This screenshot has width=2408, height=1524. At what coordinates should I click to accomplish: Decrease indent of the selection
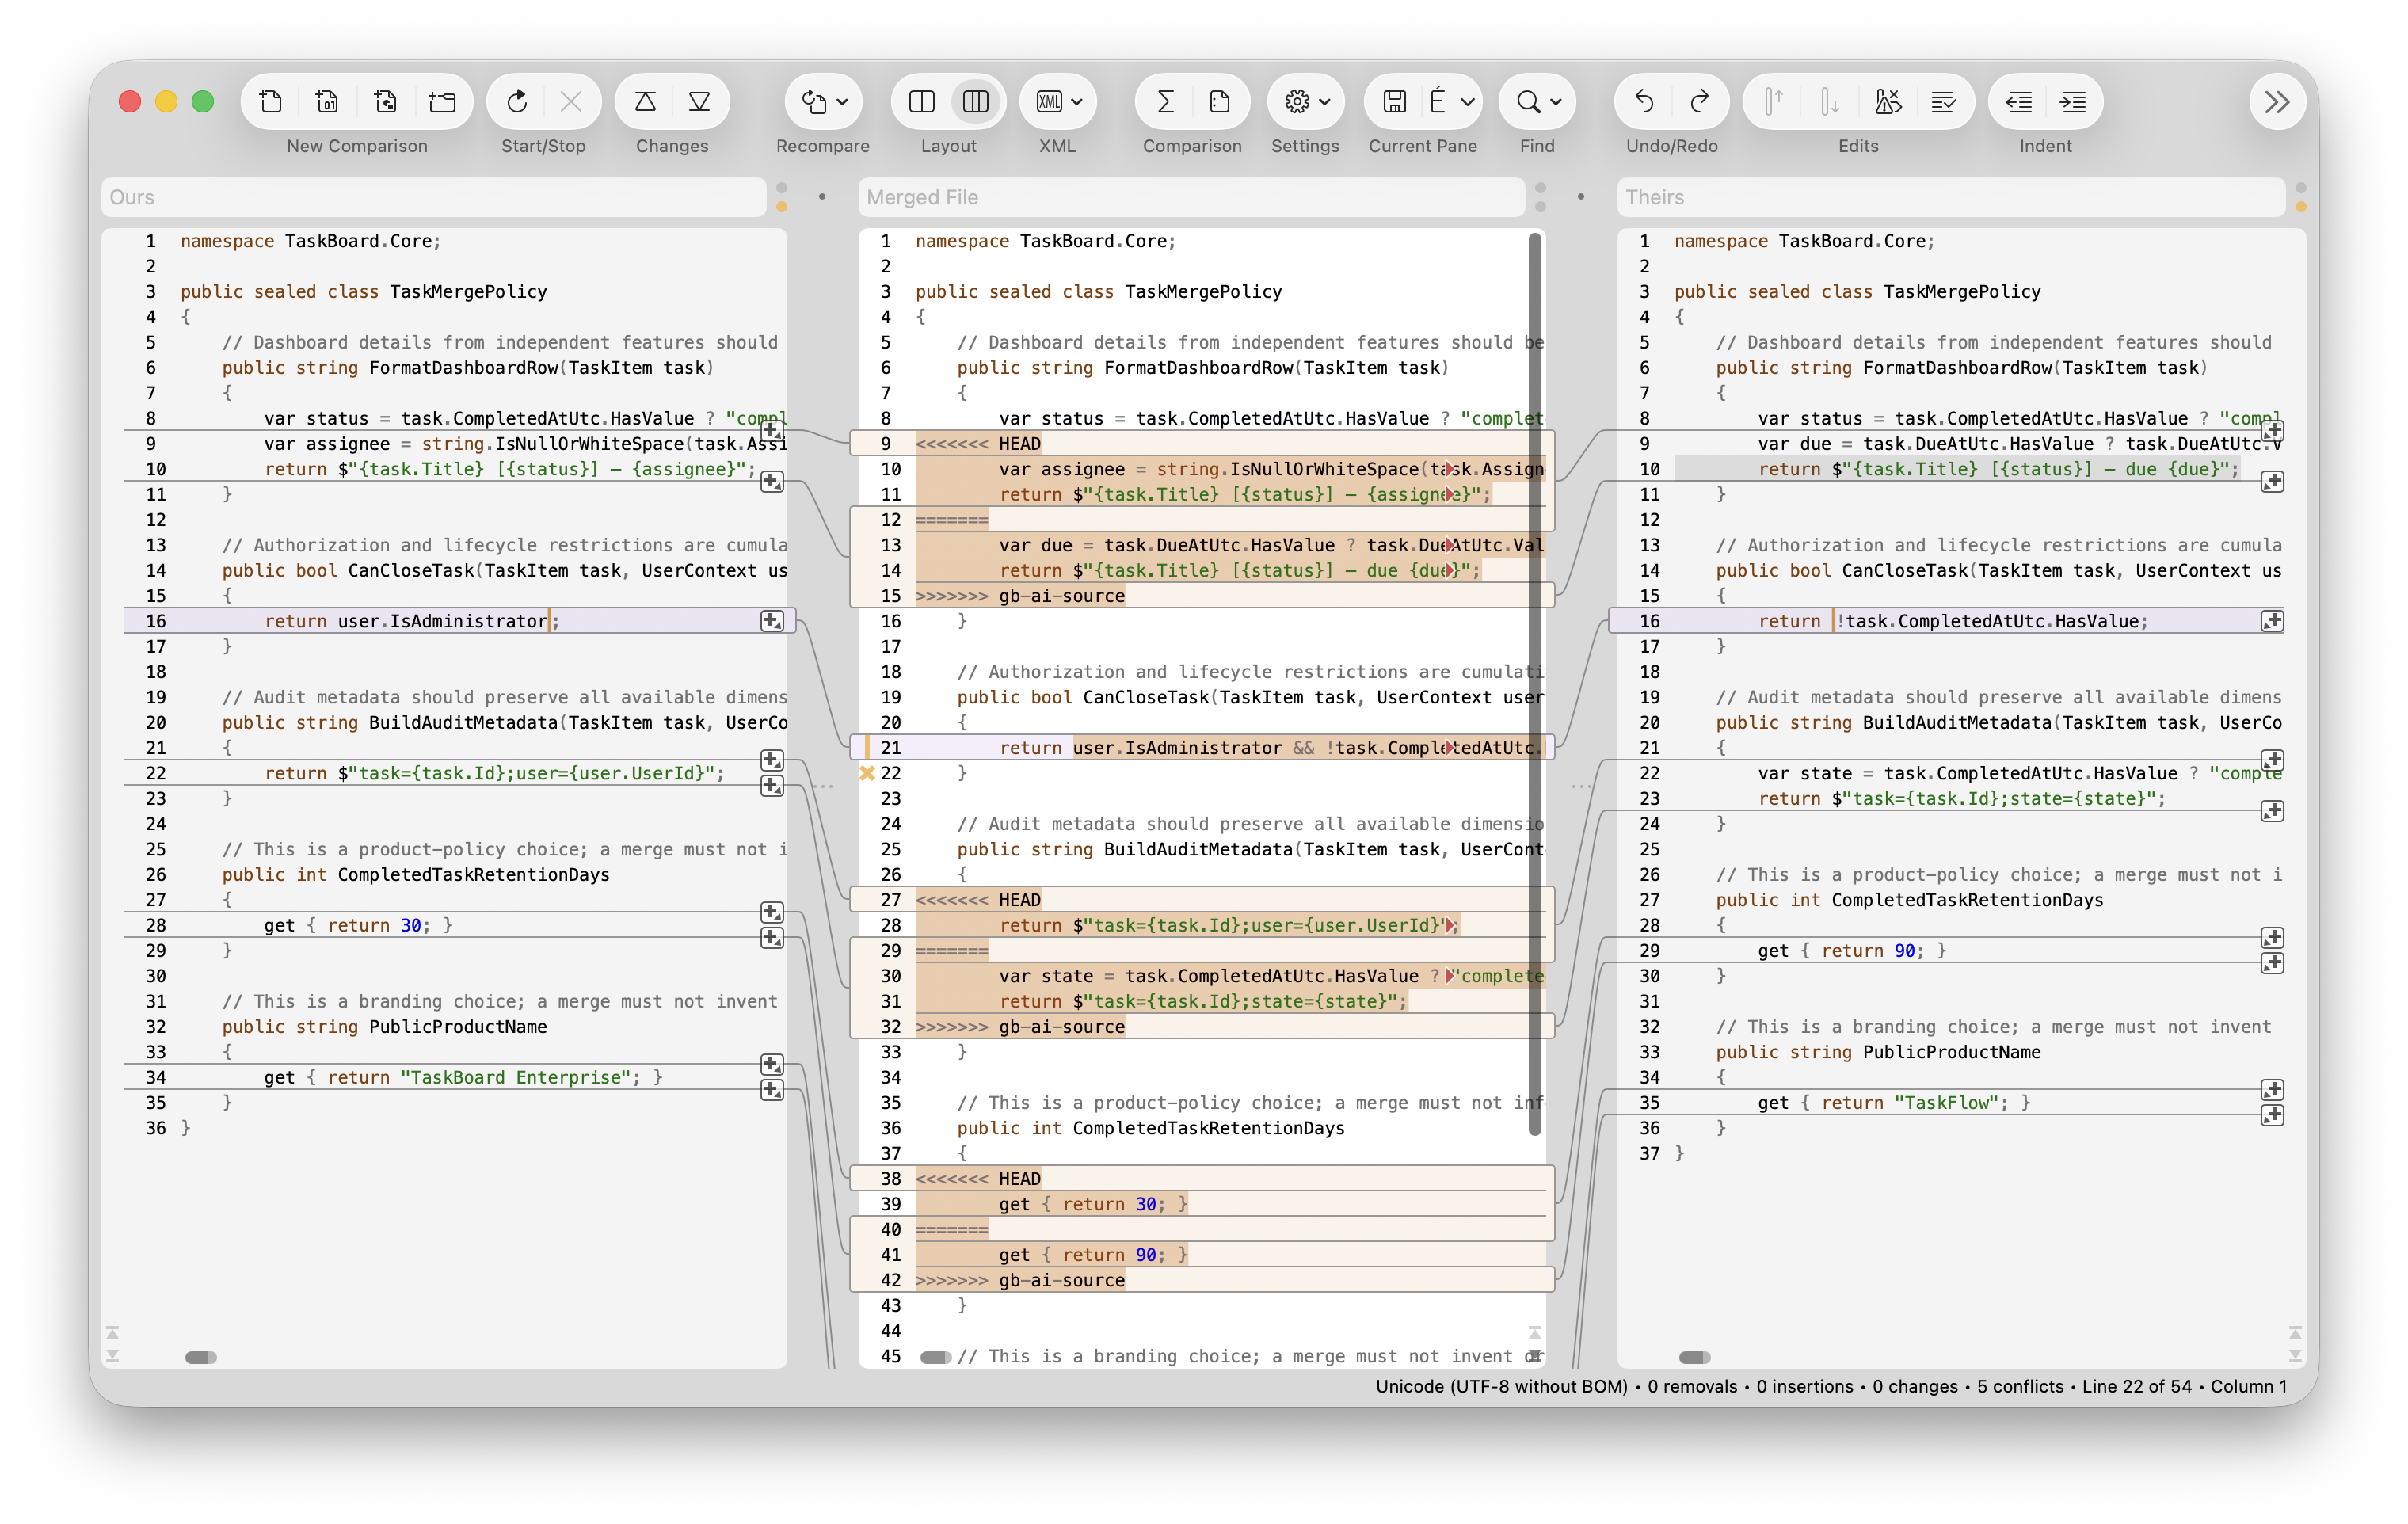2019,101
